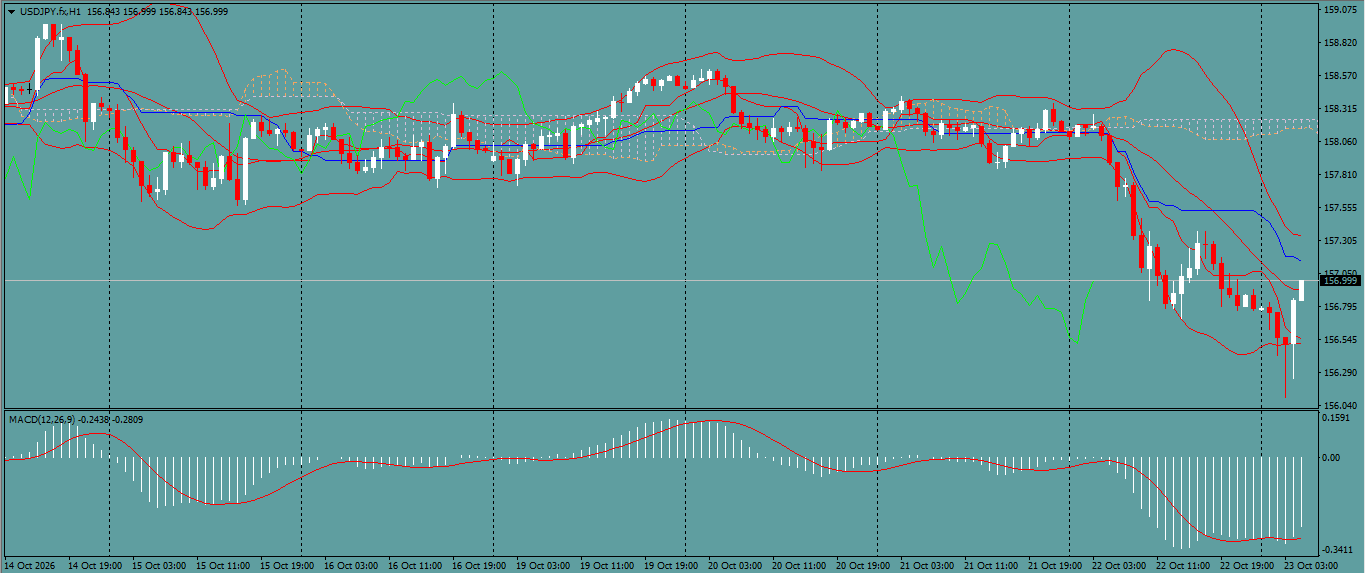This screenshot has width=1365, height=573.
Task: Click the 14 Oct 2026 date label
Action: click(30, 565)
